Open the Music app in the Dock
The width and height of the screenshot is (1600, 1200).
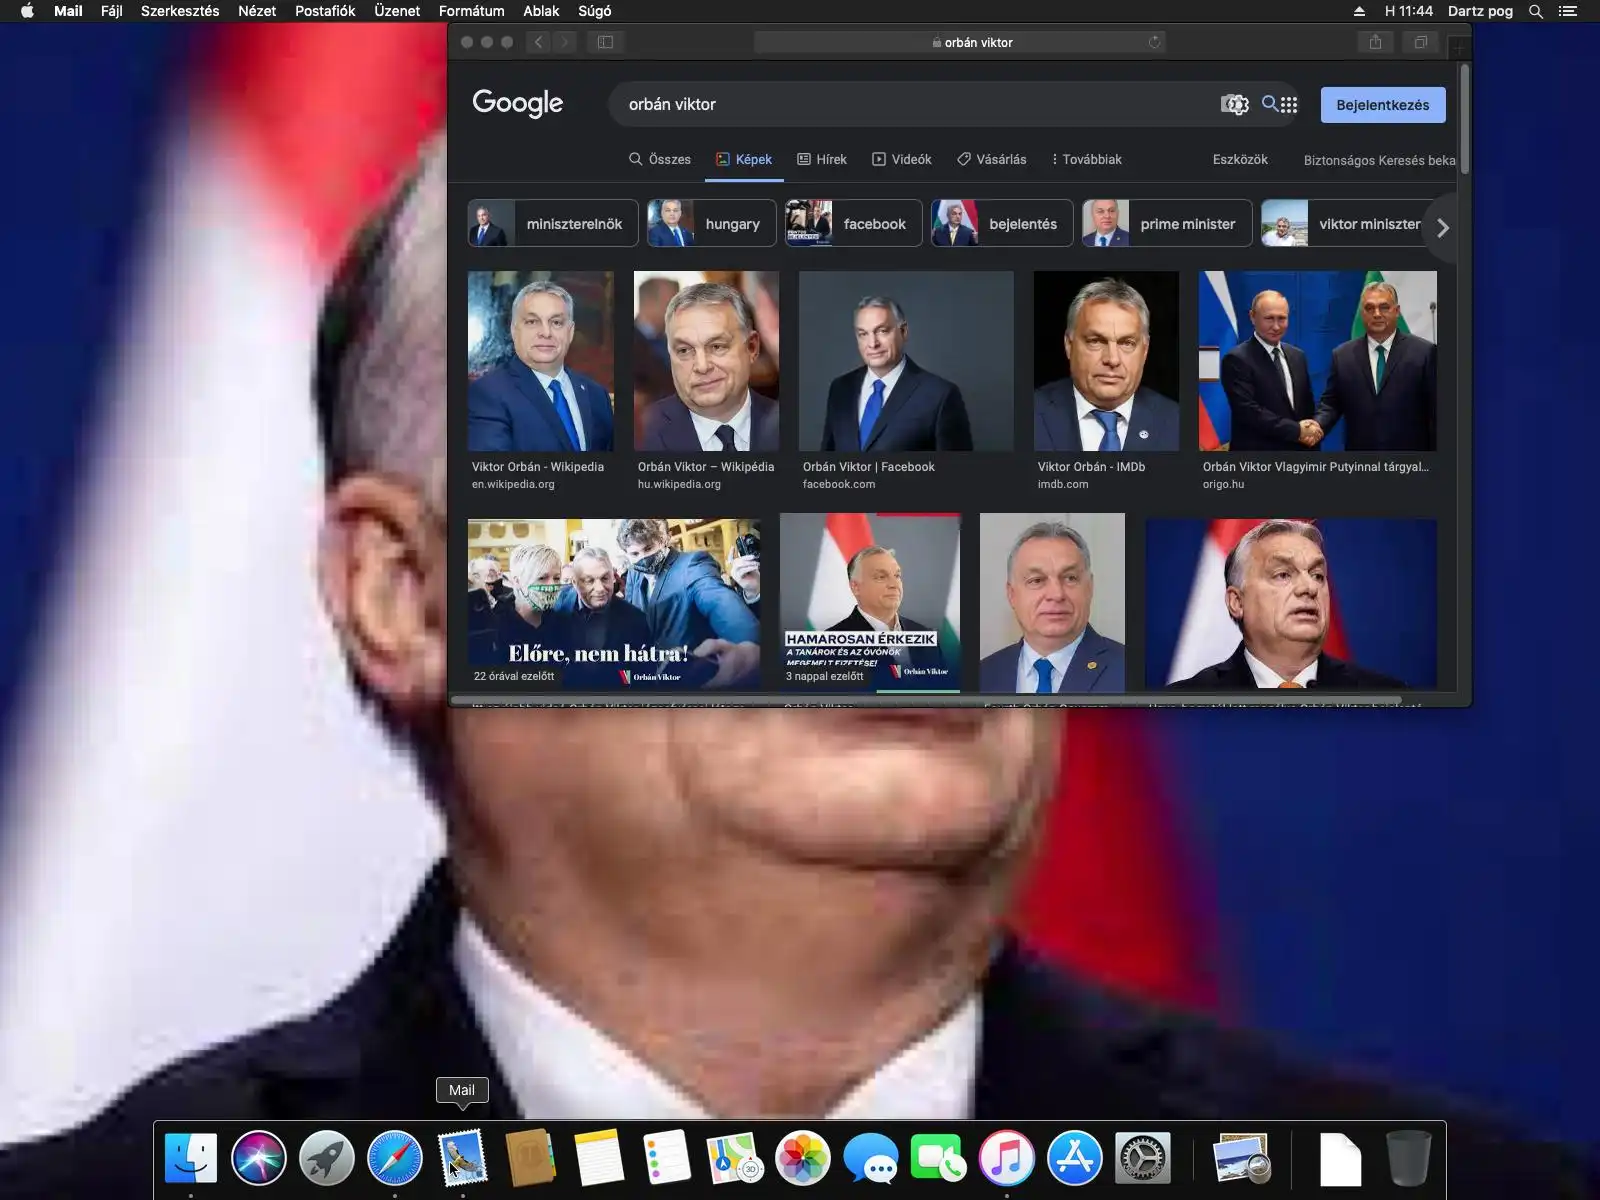[1006, 1158]
